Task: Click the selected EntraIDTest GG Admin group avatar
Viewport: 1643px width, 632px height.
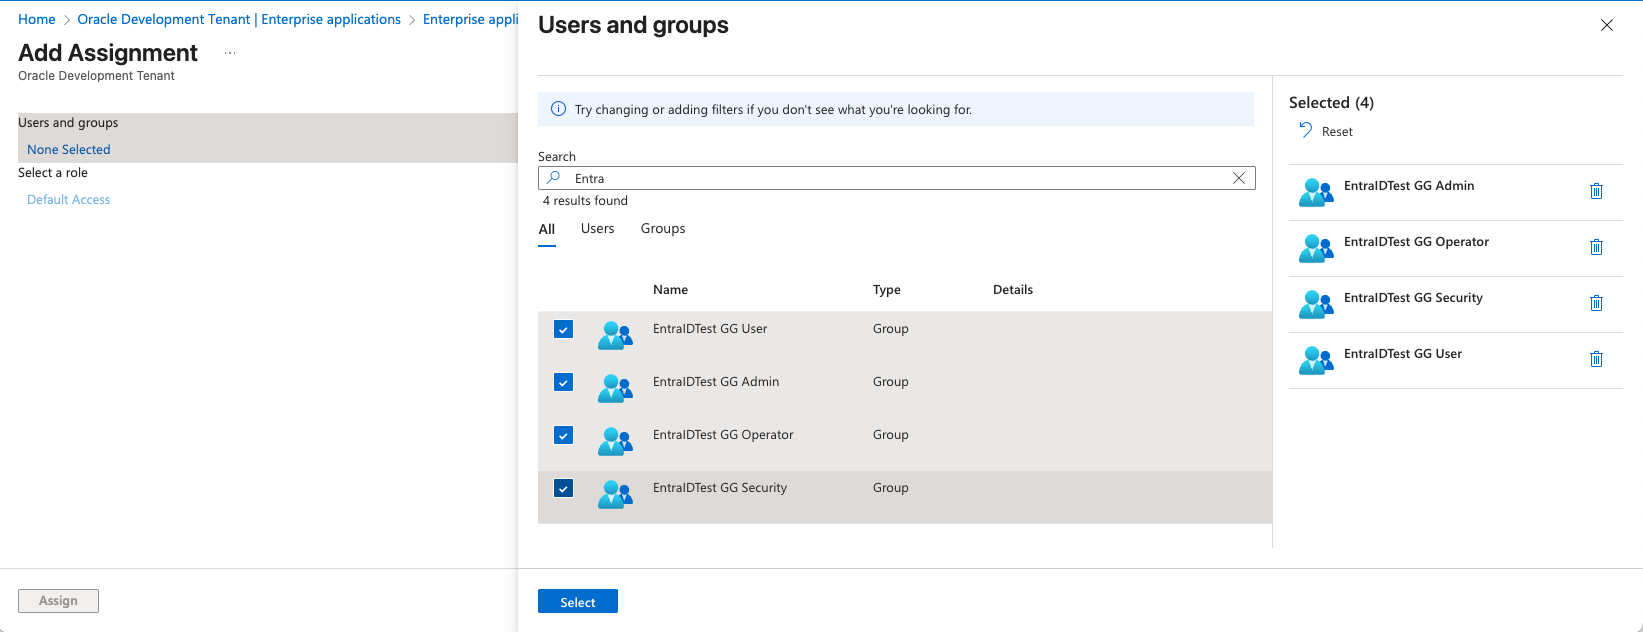Action: pyautogui.click(x=1316, y=192)
